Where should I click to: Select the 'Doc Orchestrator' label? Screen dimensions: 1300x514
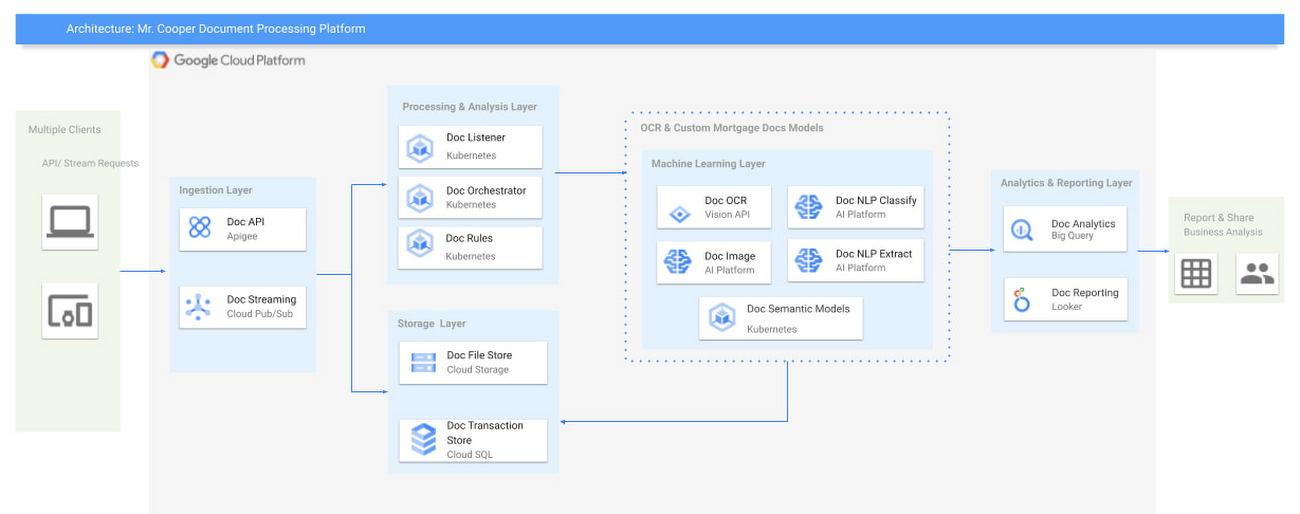point(486,191)
